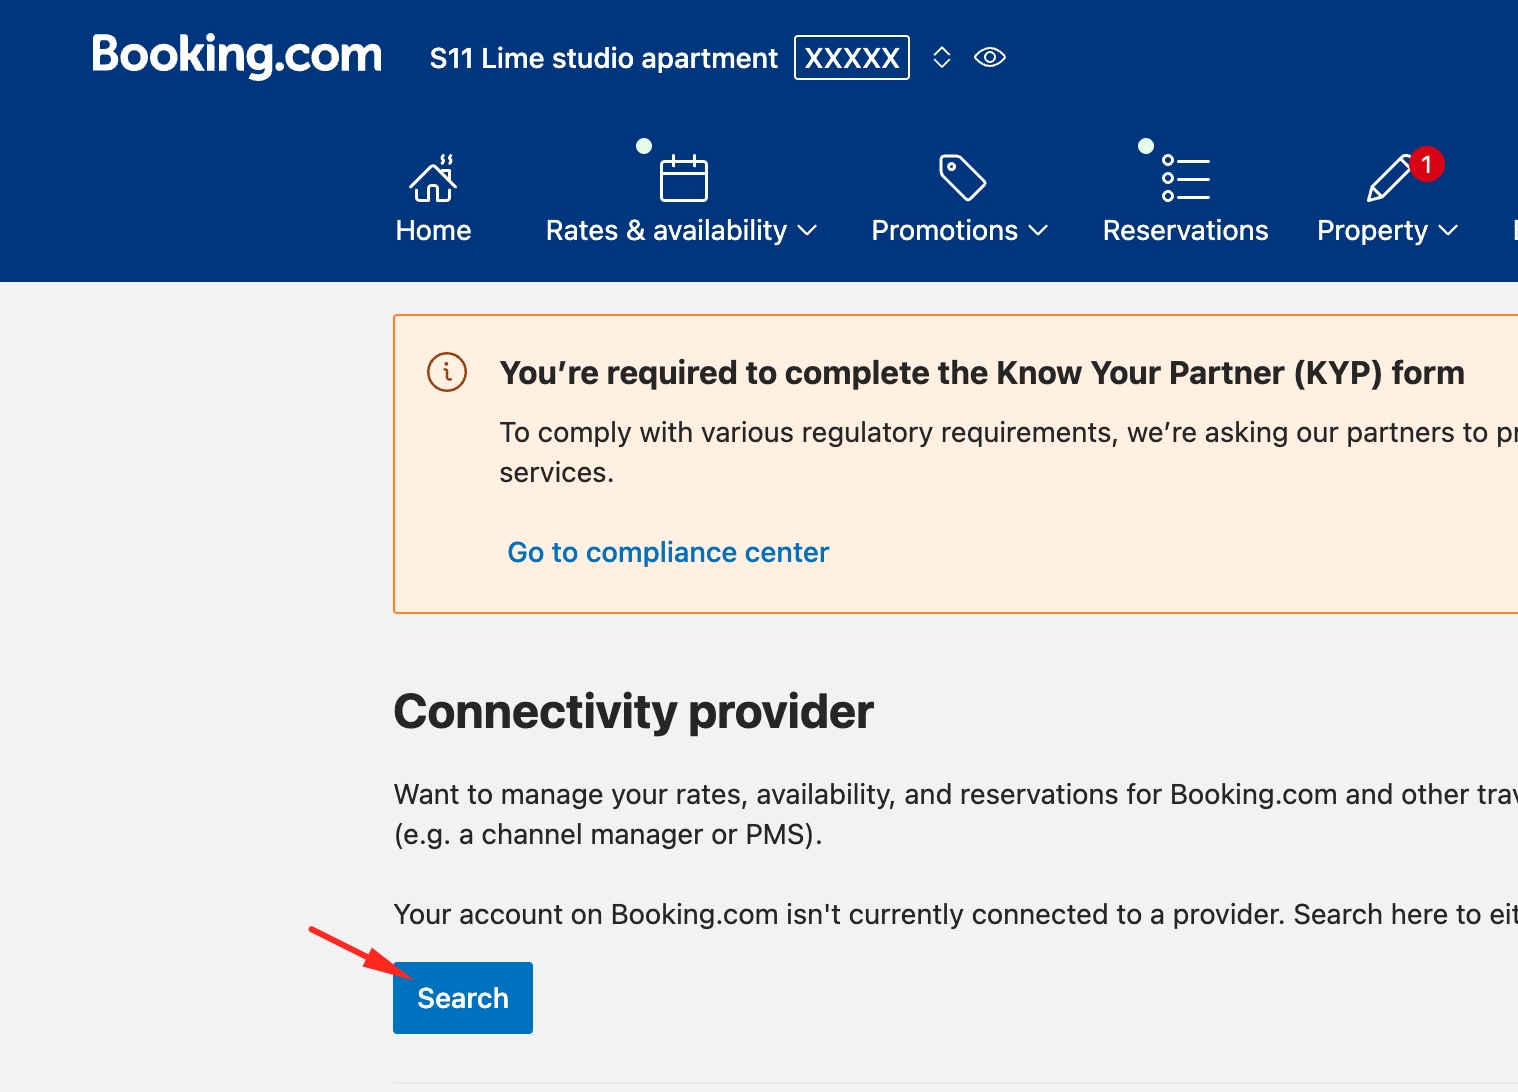Open the Reservations menu label

(x=1185, y=231)
